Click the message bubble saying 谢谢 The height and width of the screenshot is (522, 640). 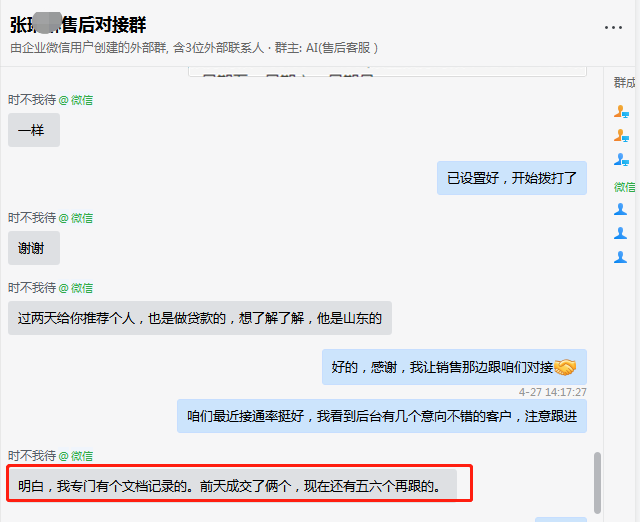[34, 248]
